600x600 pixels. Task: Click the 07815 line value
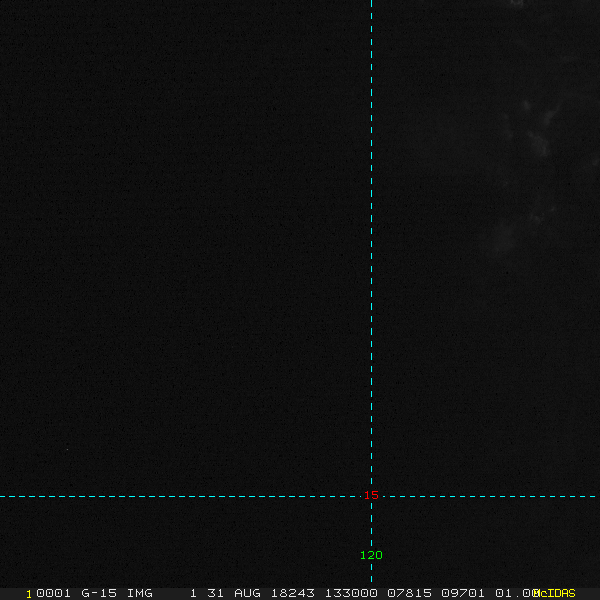409,593
